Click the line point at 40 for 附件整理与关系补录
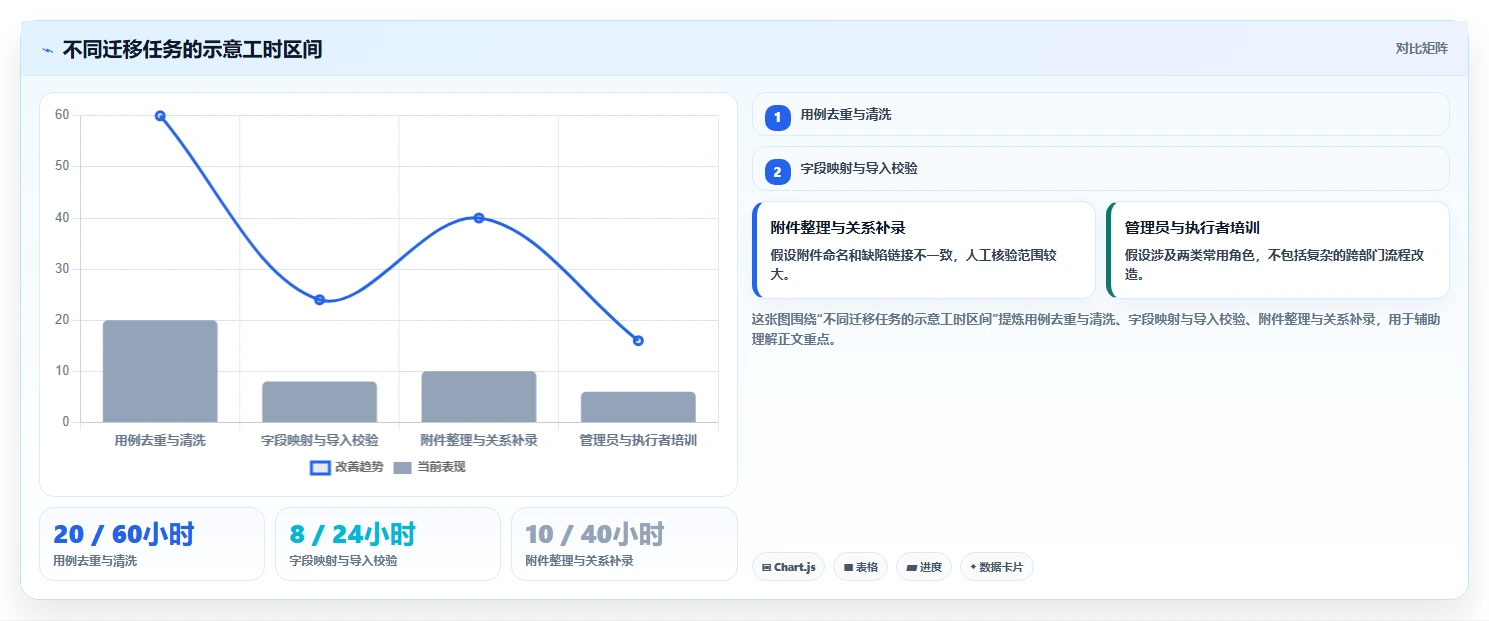Viewport: 1489px width, 621px height. 479,218
